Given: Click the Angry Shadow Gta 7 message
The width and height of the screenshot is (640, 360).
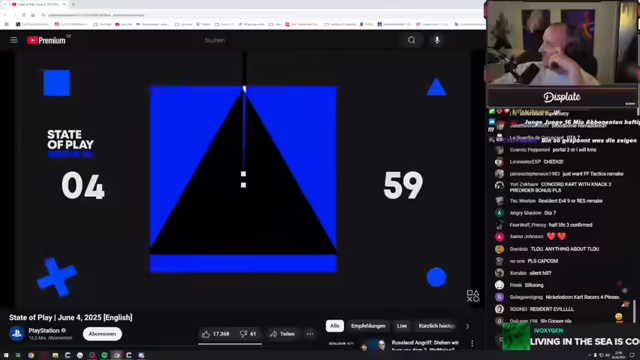Looking at the screenshot, I should 526,213.
